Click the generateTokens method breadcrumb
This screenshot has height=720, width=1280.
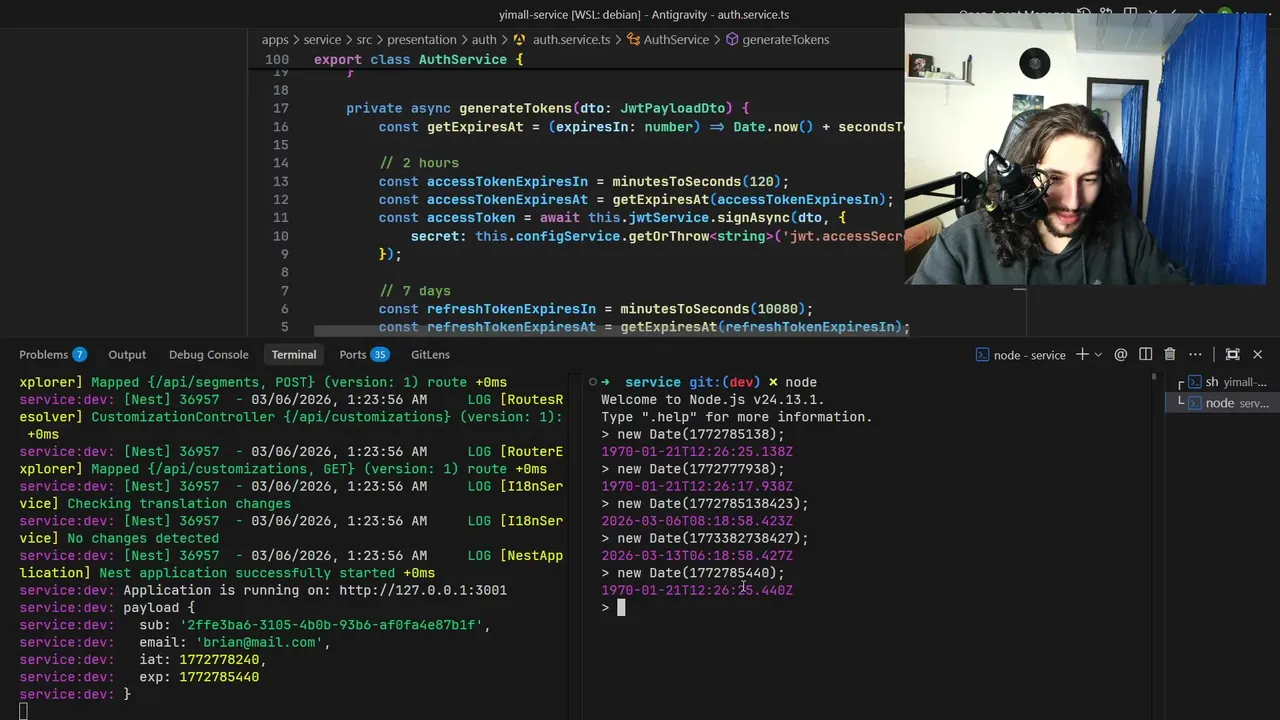777,40
